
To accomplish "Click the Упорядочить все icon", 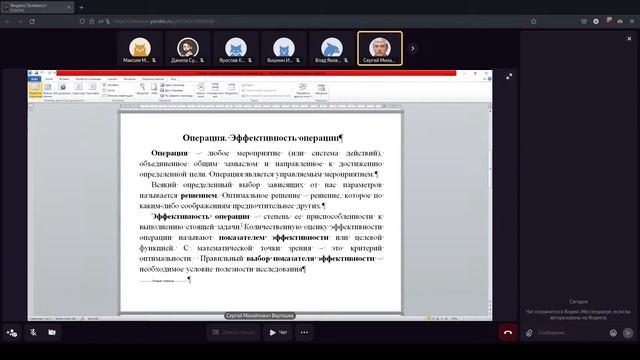I will click(215, 90).
